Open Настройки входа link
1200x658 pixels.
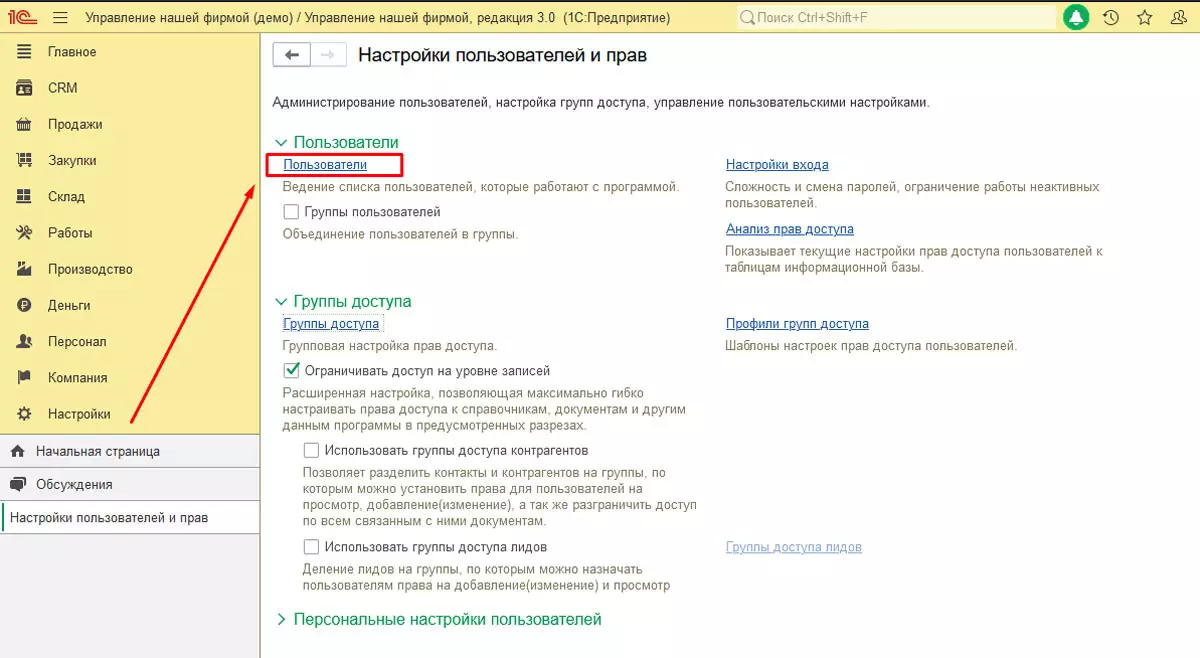click(777, 165)
